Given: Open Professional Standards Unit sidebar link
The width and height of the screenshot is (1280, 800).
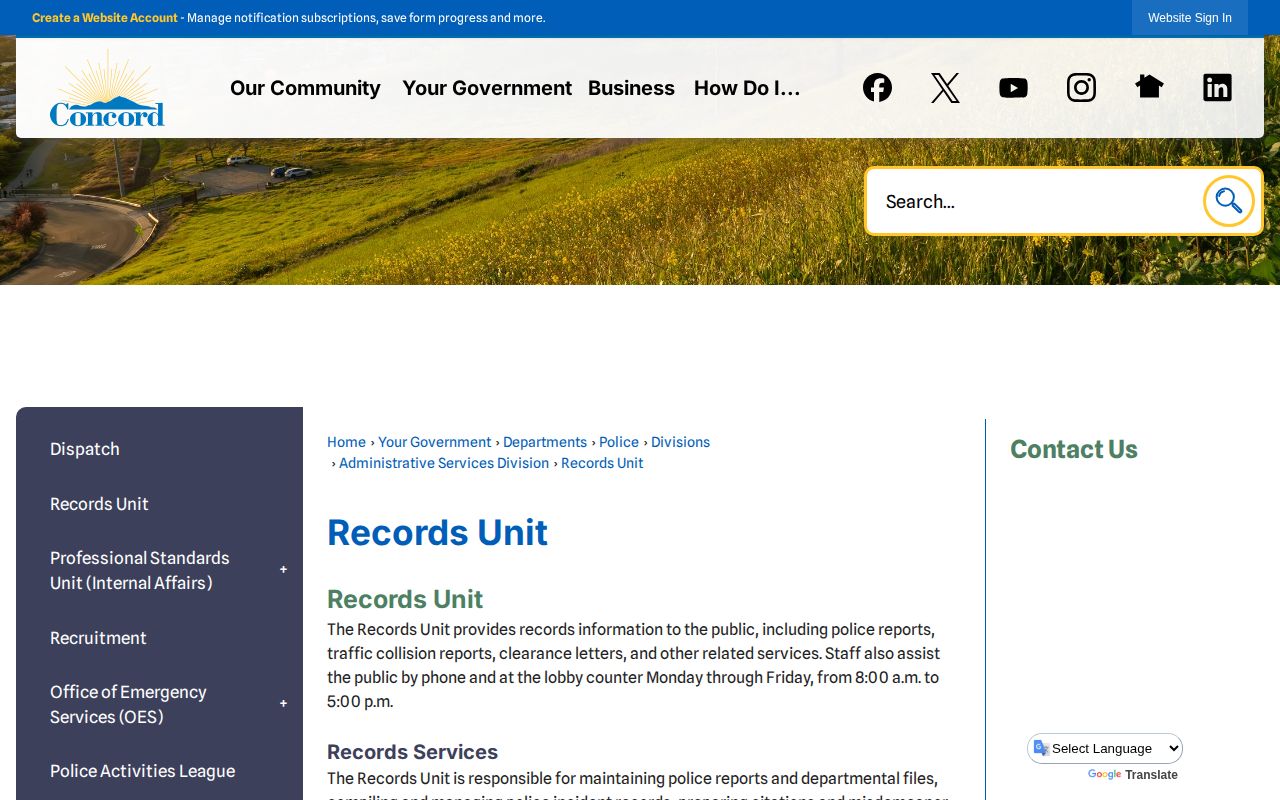Looking at the screenshot, I should pos(140,570).
